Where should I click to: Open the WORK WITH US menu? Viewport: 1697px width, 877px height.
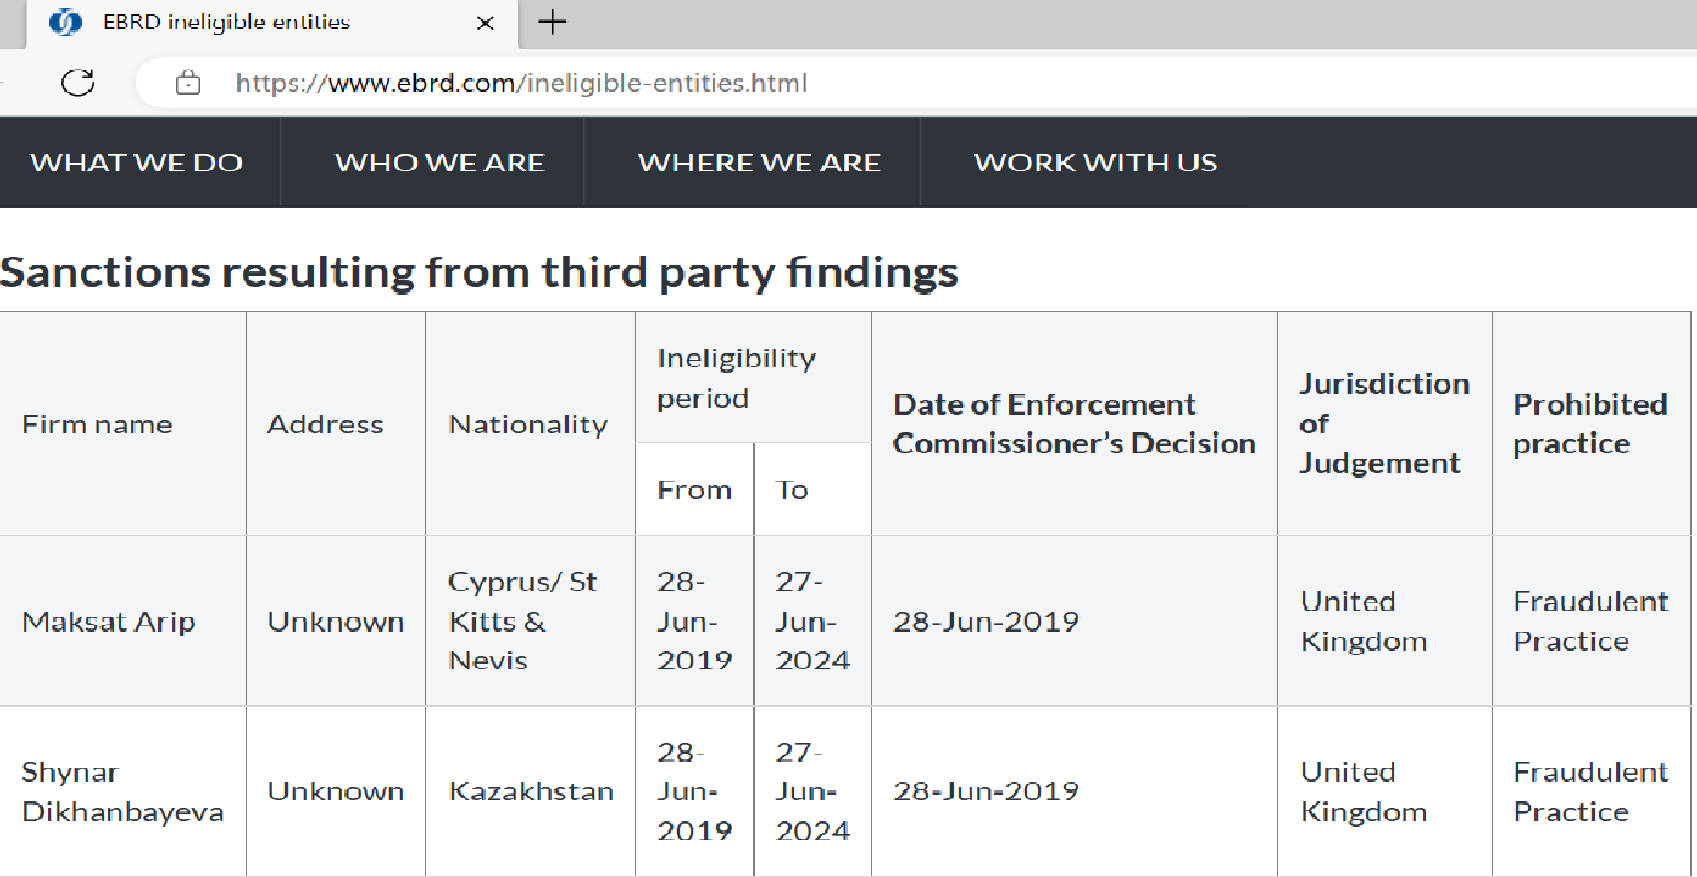(1095, 162)
